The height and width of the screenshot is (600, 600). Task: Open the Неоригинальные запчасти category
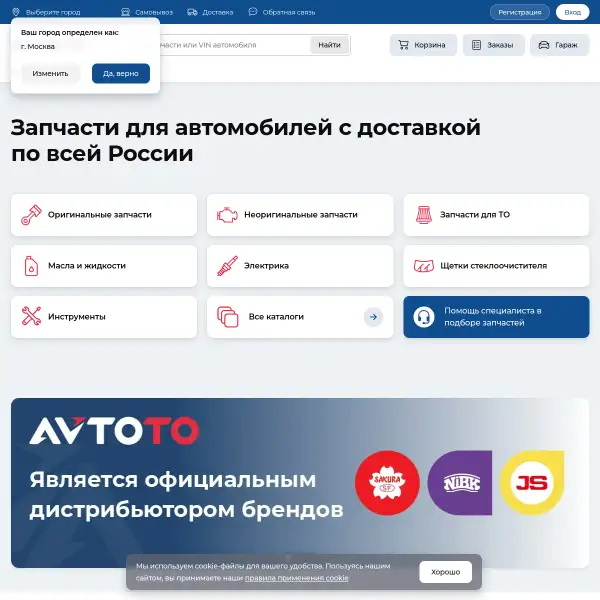(x=300, y=215)
